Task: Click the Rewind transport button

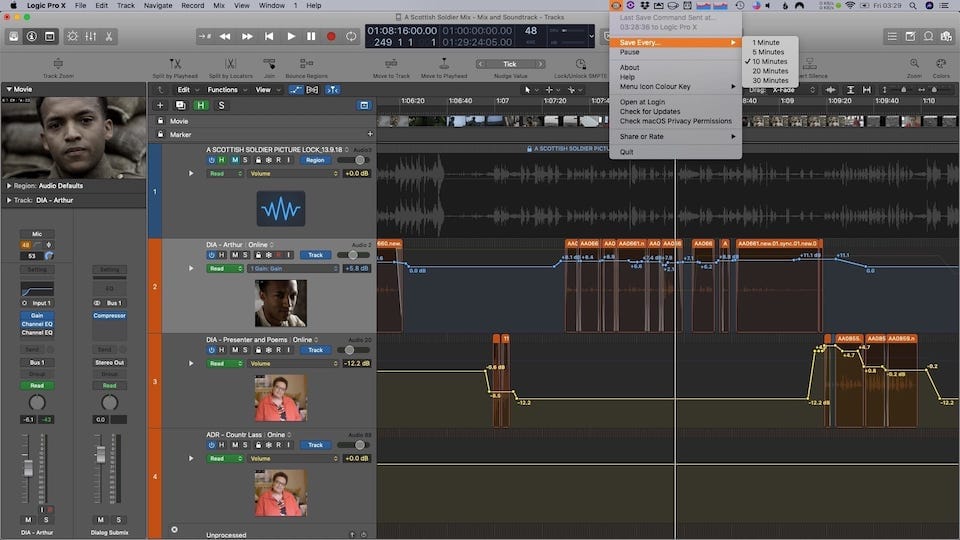Action: tap(225, 37)
